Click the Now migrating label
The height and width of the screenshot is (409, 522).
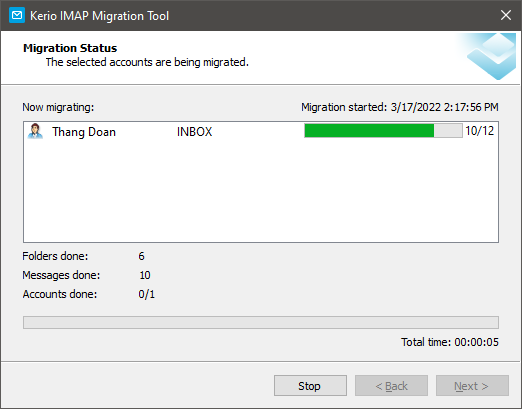[x=58, y=107]
